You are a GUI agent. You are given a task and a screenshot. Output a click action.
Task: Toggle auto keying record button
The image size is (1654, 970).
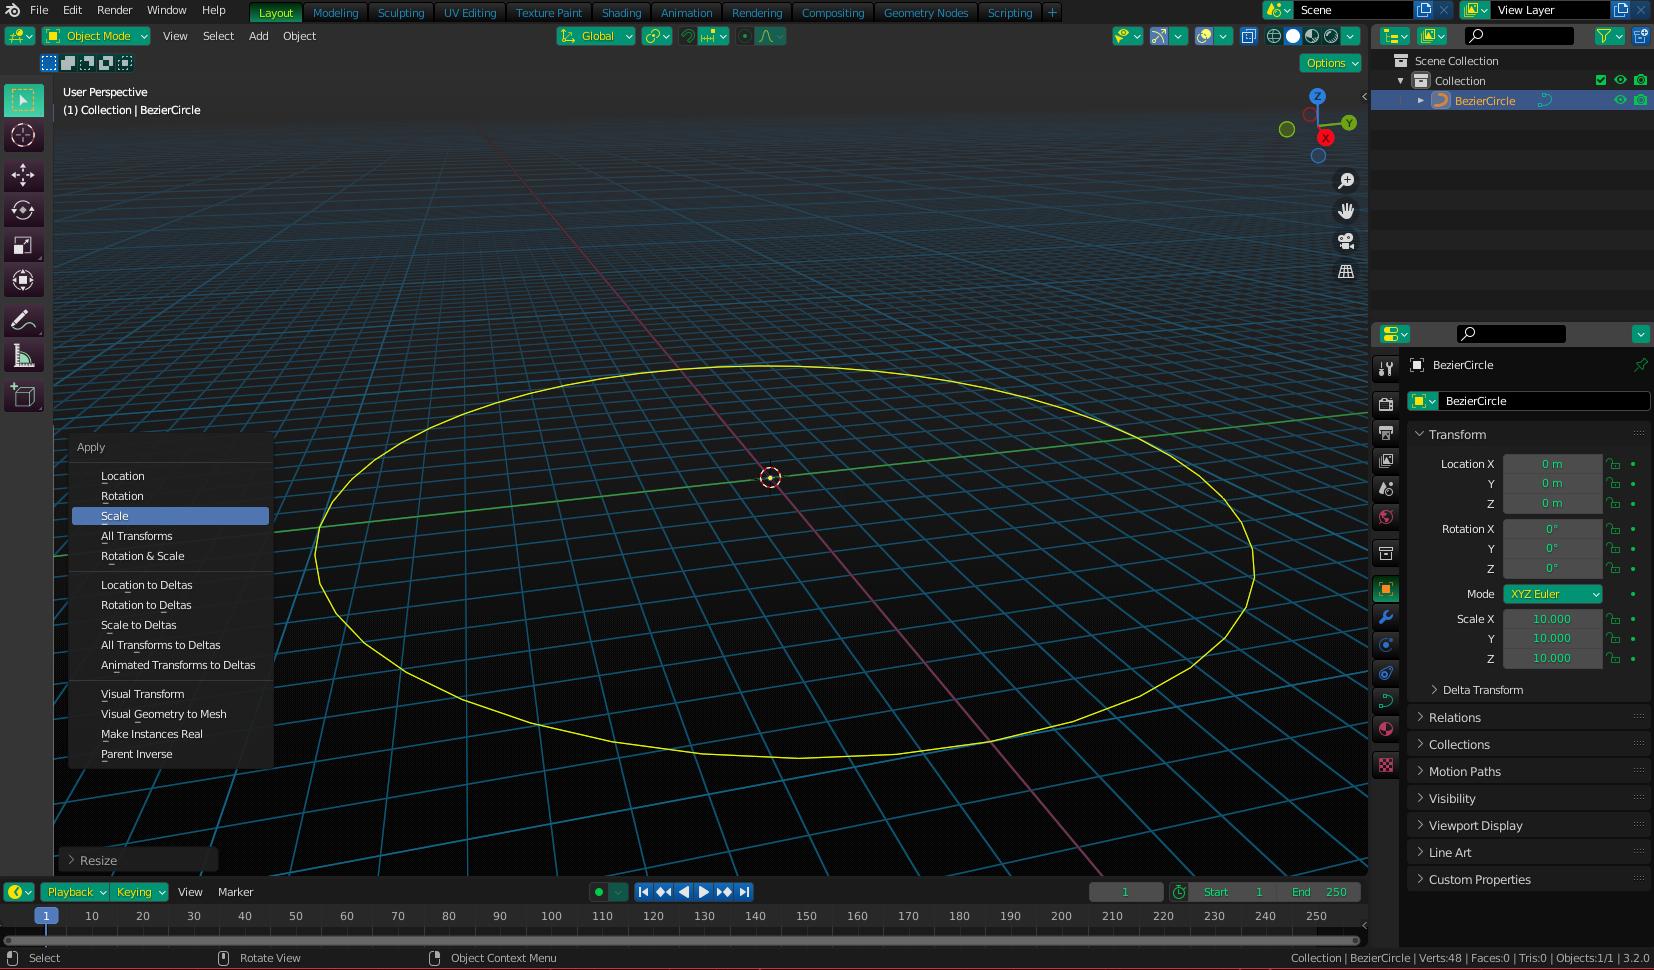coord(599,892)
